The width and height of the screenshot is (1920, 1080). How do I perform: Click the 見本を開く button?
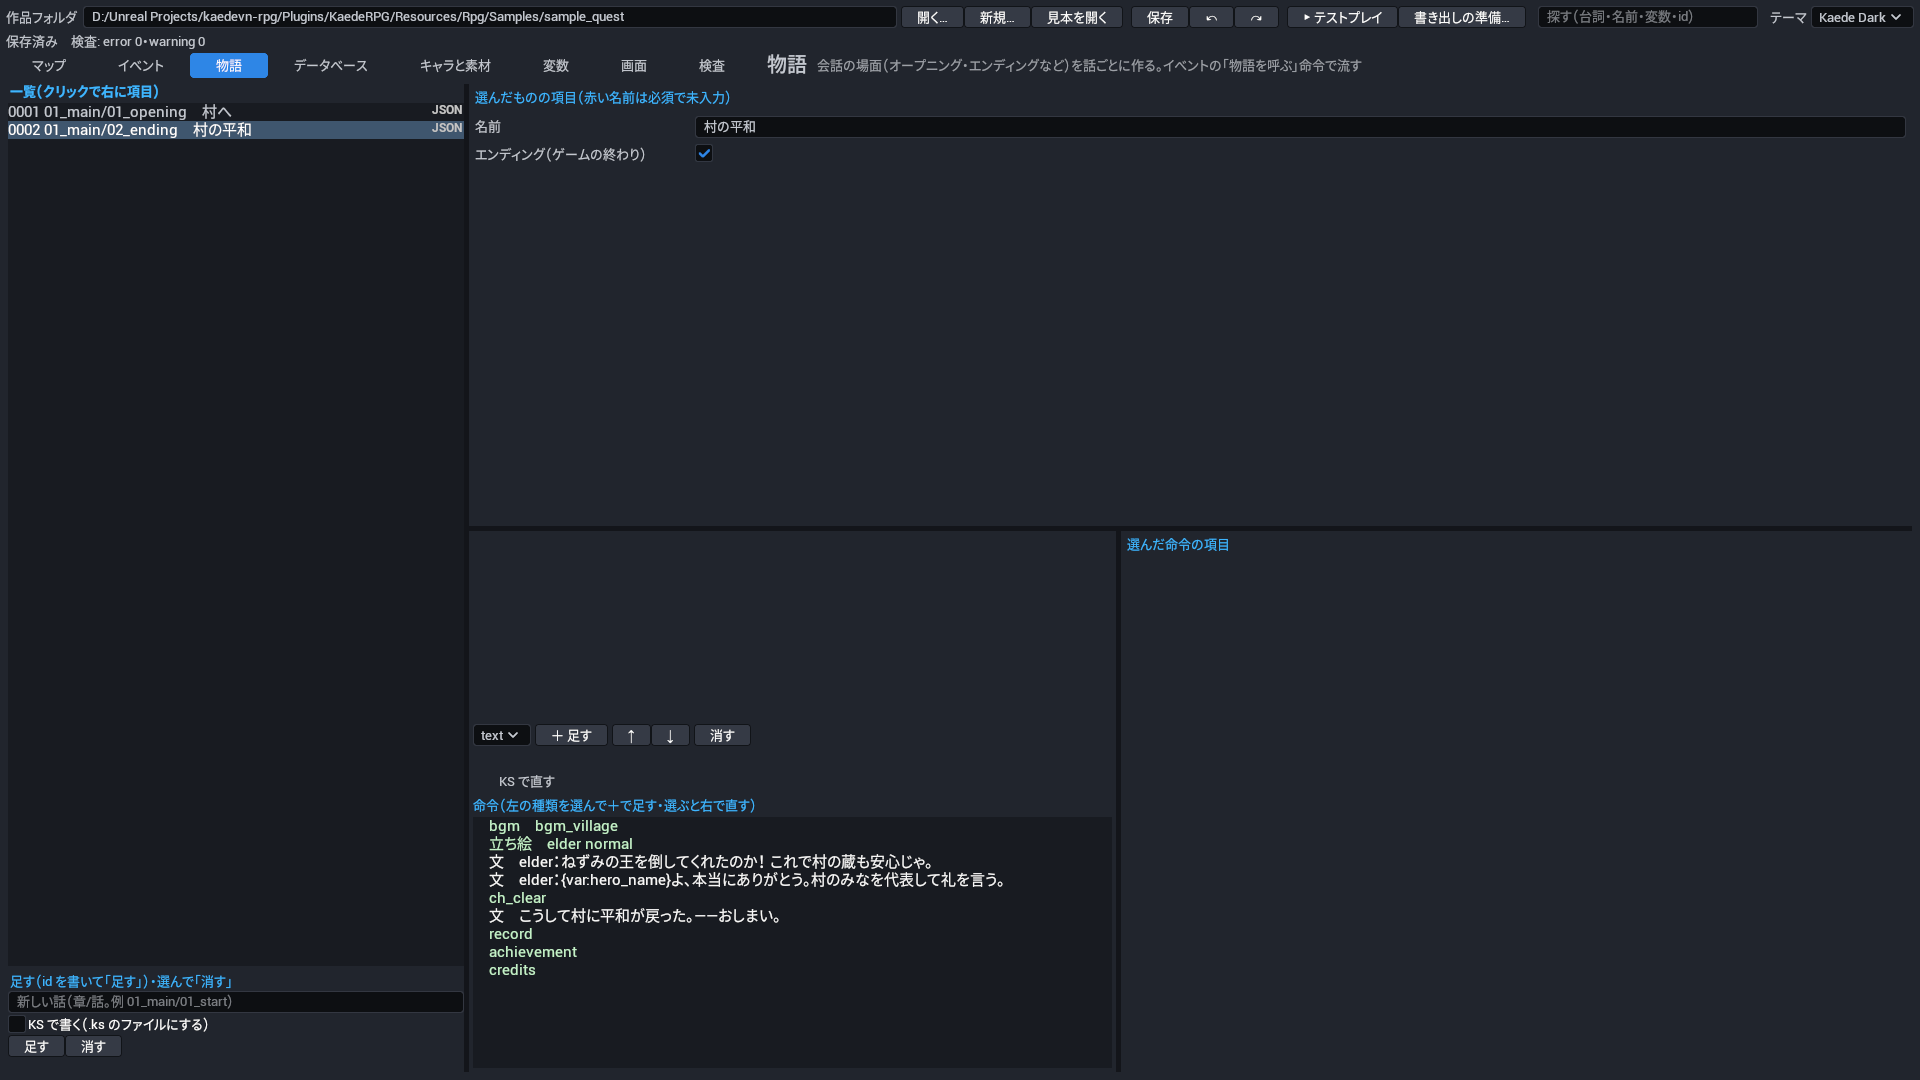coord(1077,17)
